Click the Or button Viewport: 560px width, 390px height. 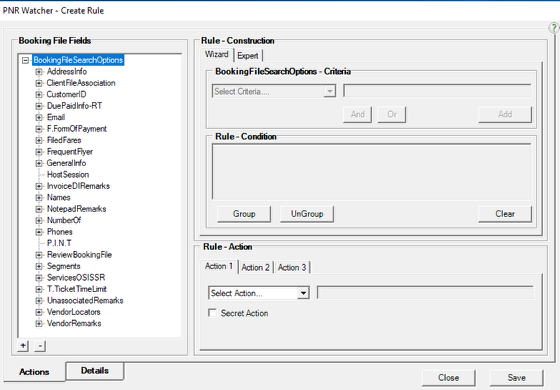392,114
